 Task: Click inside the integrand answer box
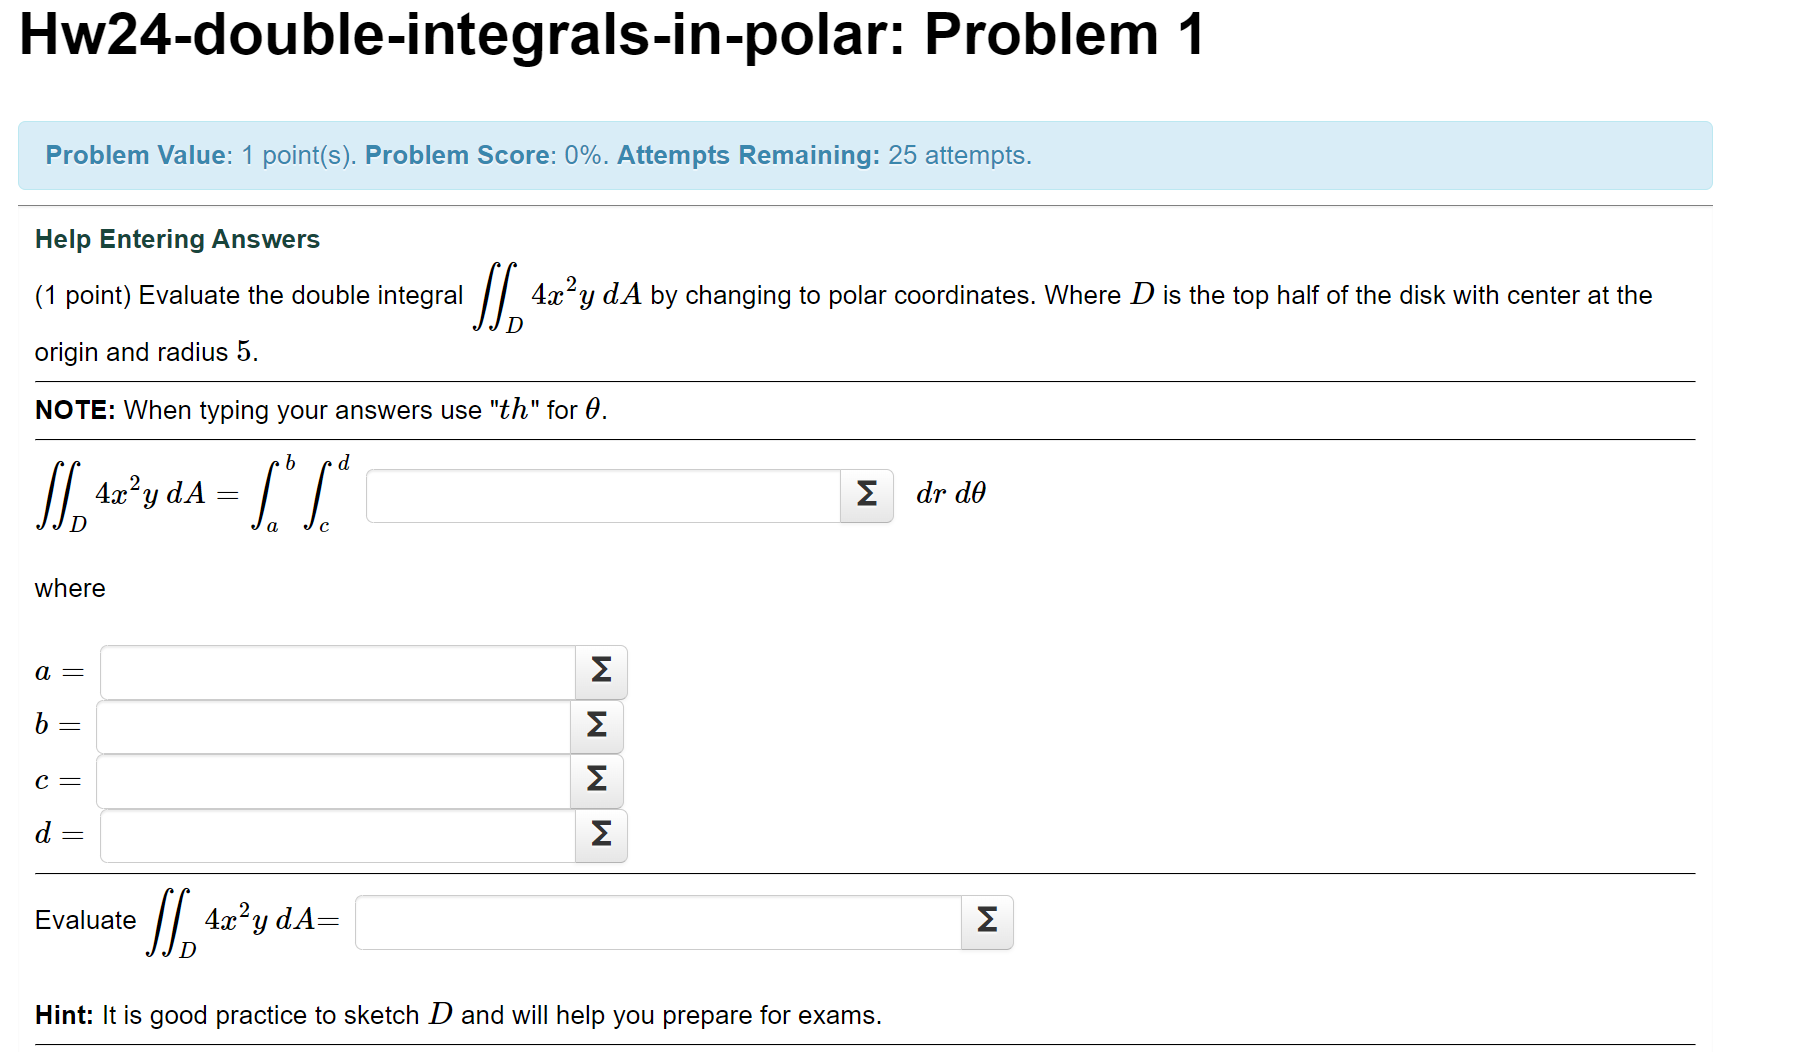pyautogui.click(x=600, y=494)
